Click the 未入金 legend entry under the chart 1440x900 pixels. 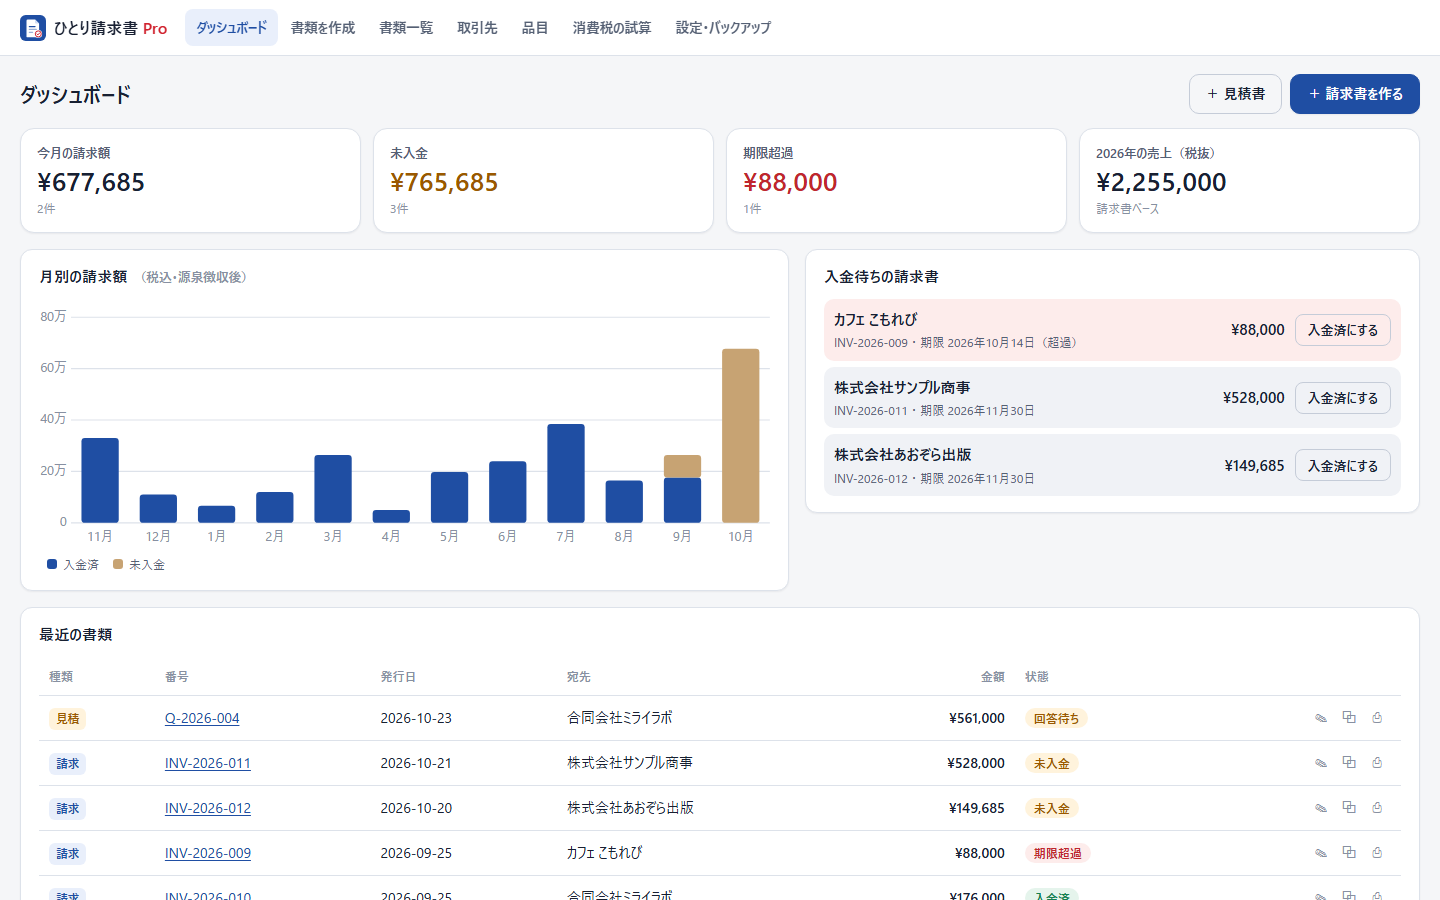(x=139, y=565)
